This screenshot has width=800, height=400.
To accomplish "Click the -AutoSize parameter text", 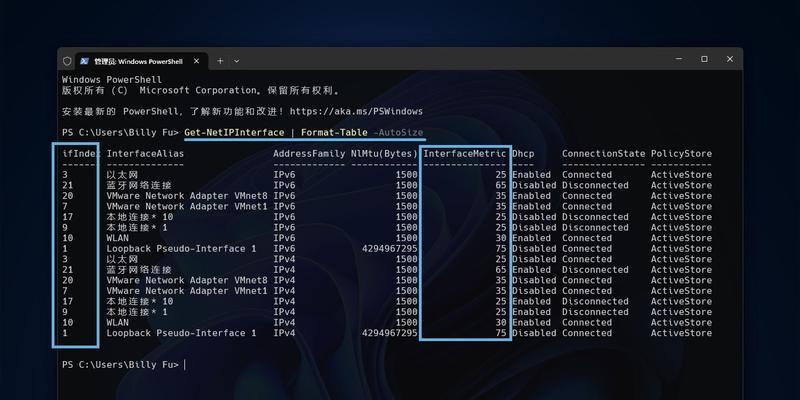I will [x=398, y=133].
